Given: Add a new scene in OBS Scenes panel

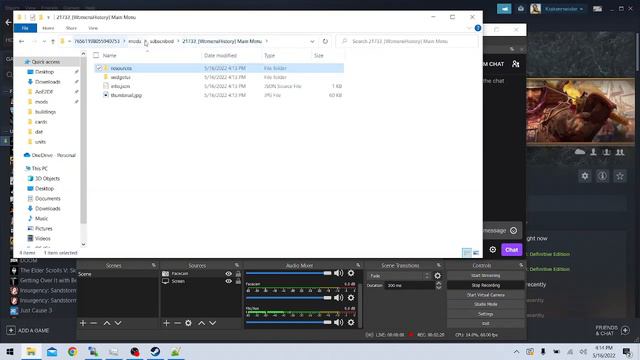Looking at the screenshot, I should click(83, 323).
